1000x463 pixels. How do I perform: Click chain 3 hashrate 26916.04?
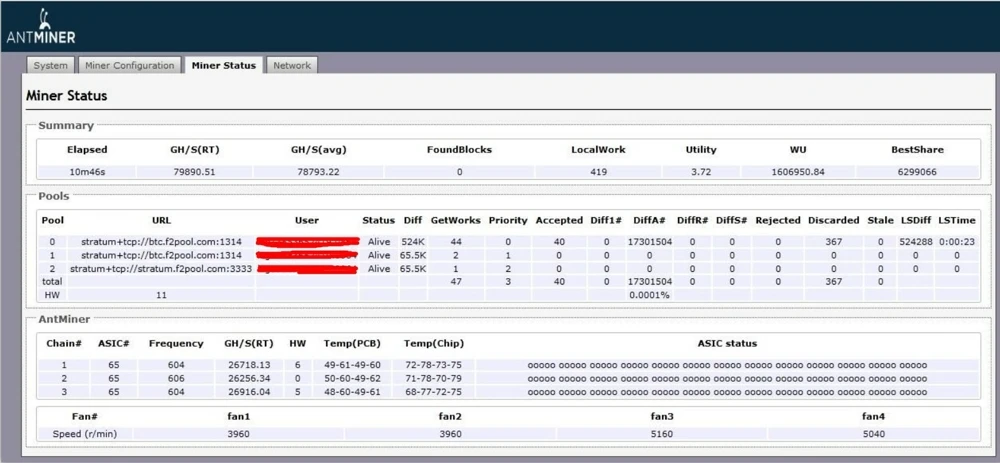[x=248, y=392]
